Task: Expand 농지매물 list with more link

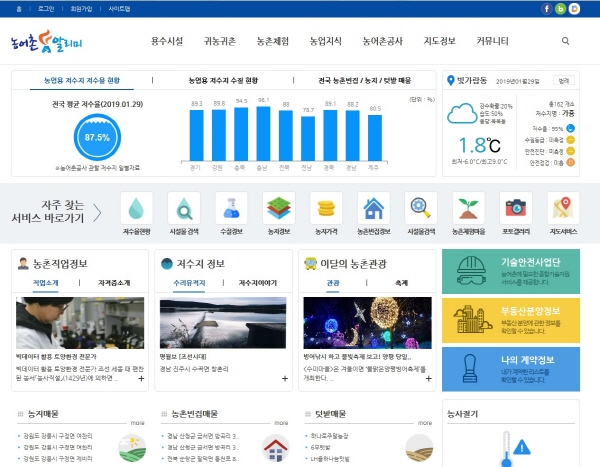Action: tap(137, 423)
